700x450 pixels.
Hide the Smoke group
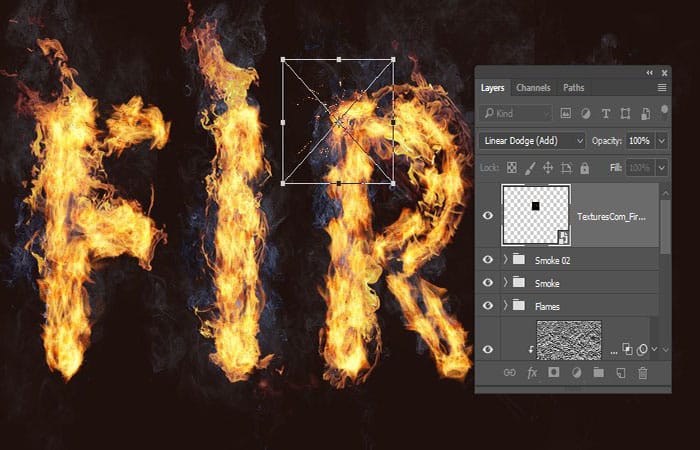coord(488,283)
